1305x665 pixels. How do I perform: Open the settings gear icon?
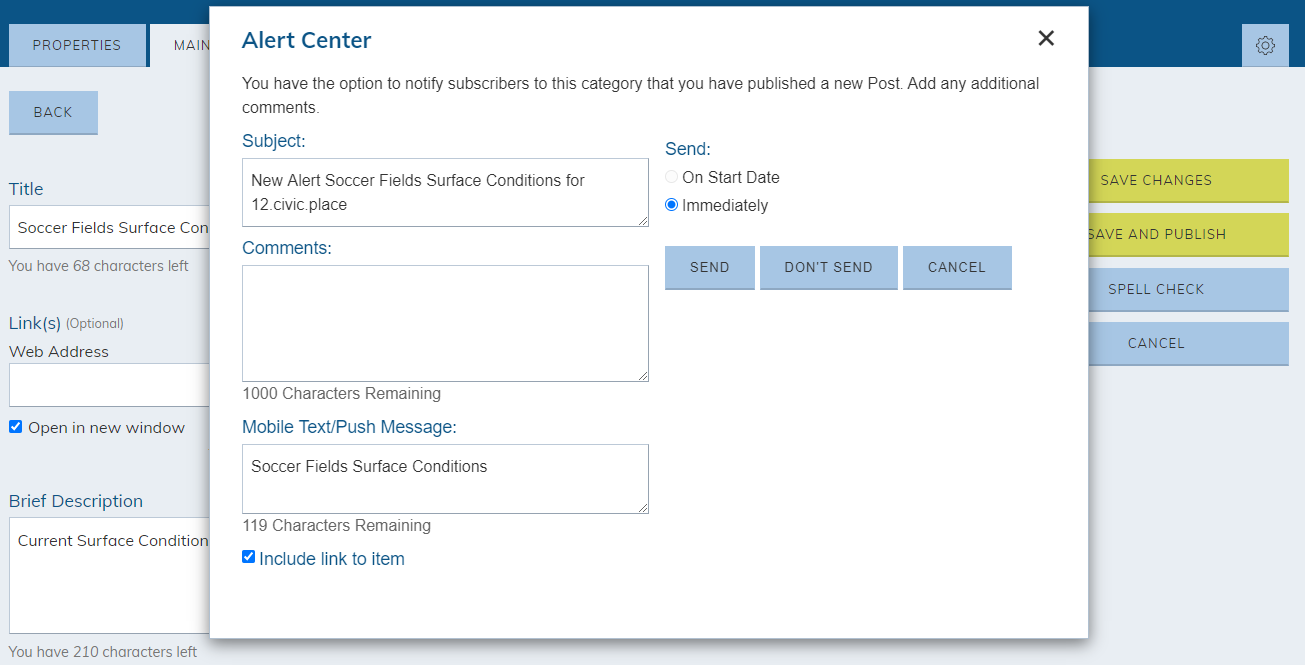[1265, 45]
